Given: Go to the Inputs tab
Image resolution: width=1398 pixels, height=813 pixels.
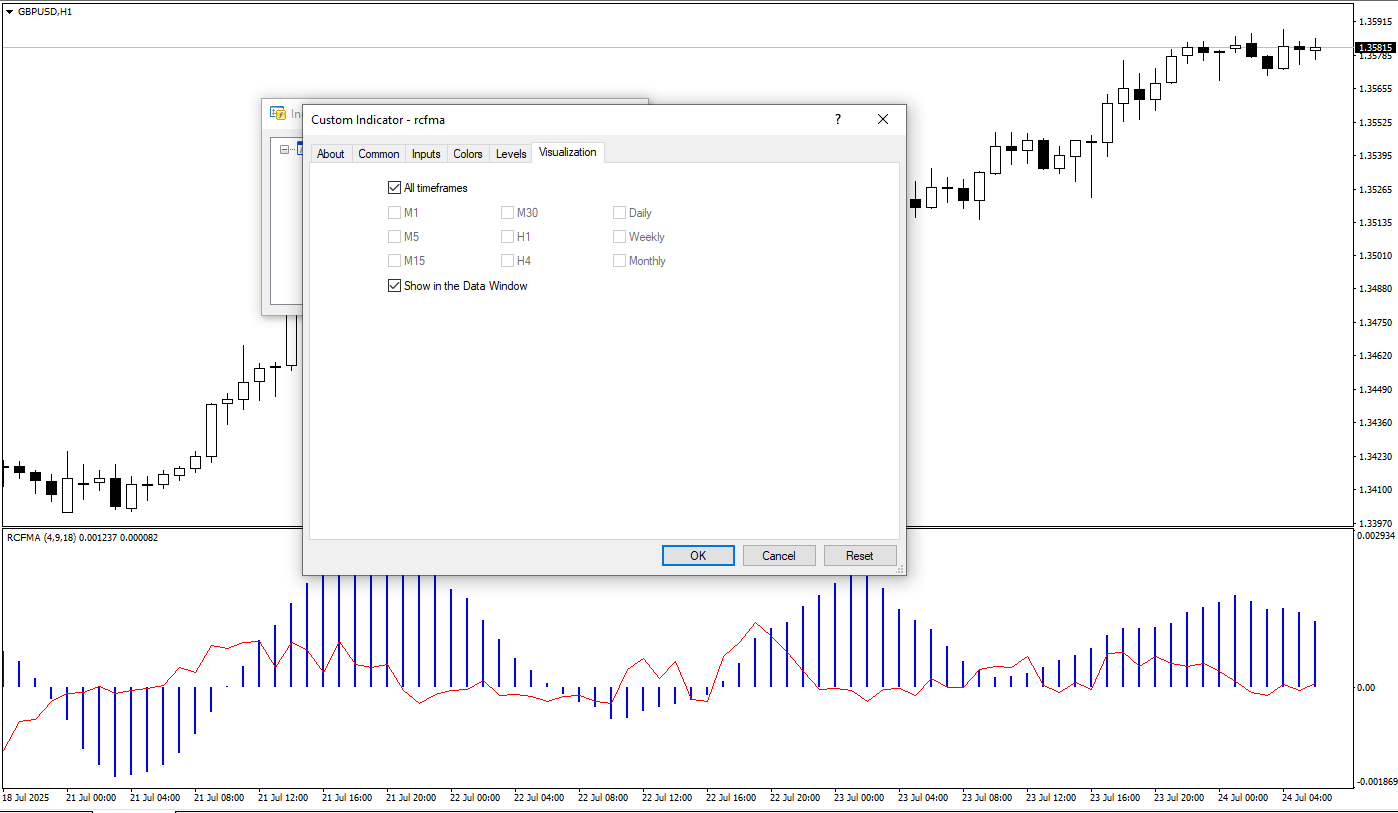Looking at the screenshot, I should (x=426, y=154).
